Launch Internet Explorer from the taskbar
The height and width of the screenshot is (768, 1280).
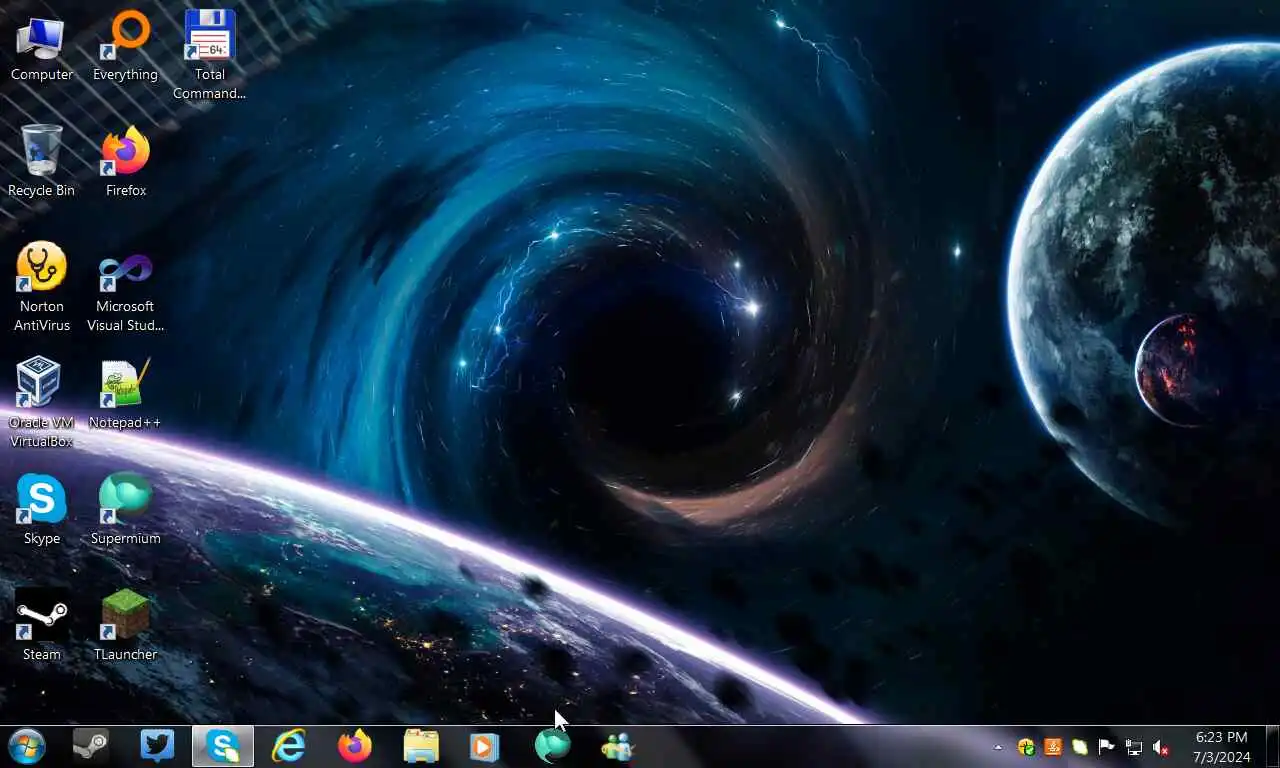[289, 746]
